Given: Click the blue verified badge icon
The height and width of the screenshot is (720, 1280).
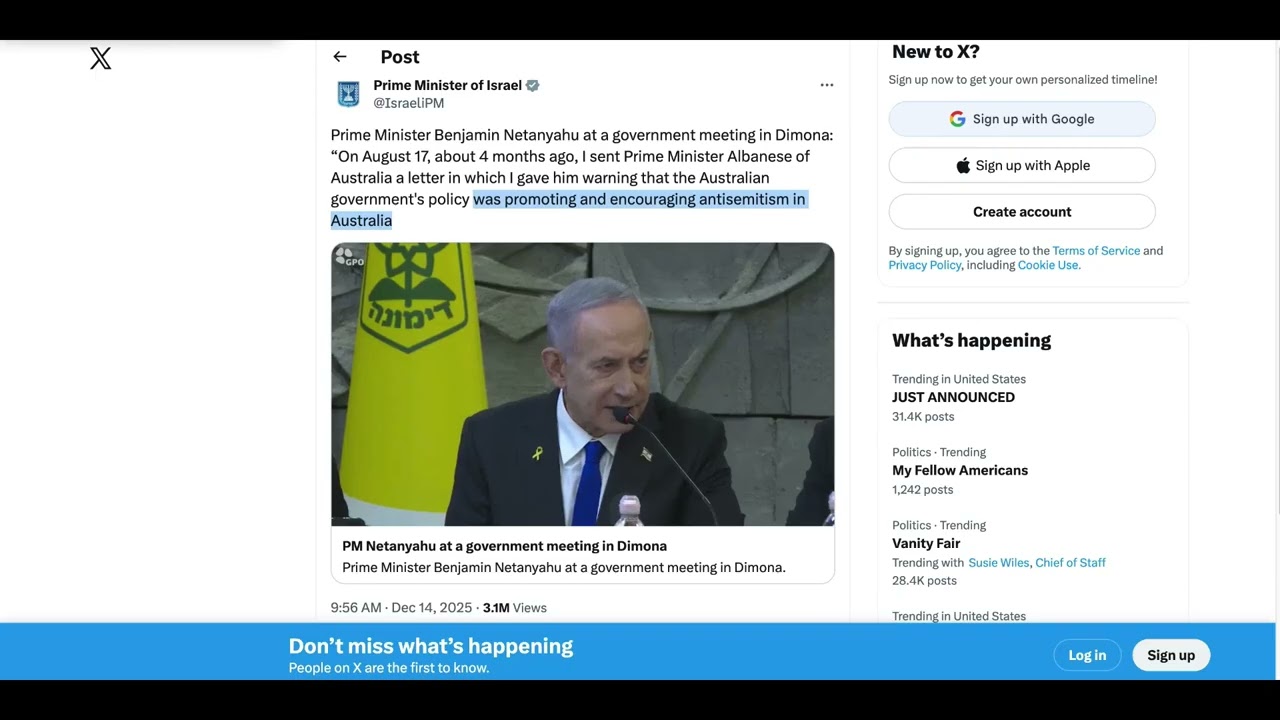Looking at the screenshot, I should pos(533,86).
